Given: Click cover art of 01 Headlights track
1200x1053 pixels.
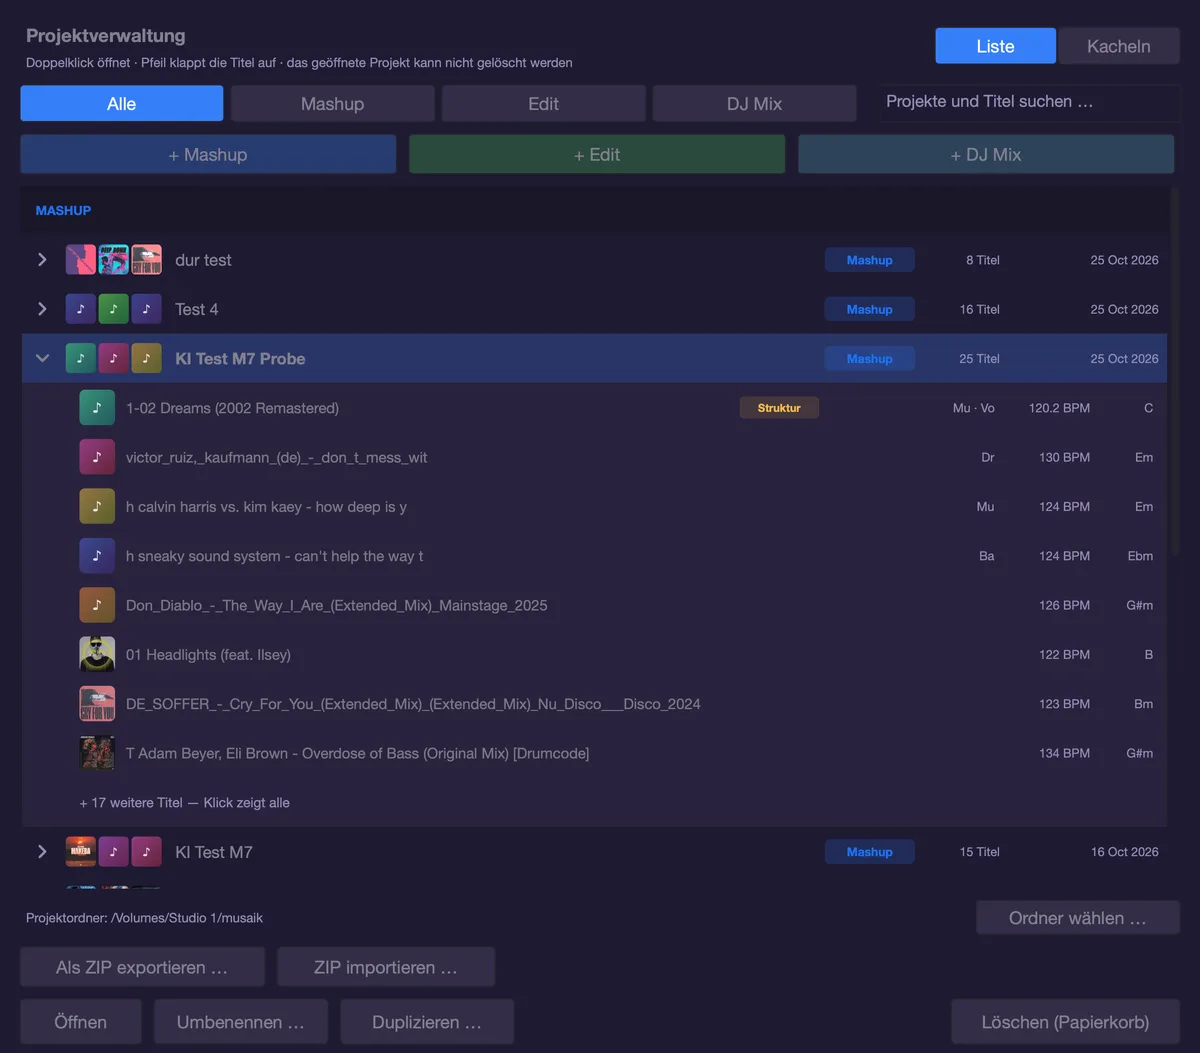Looking at the screenshot, I should point(97,655).
